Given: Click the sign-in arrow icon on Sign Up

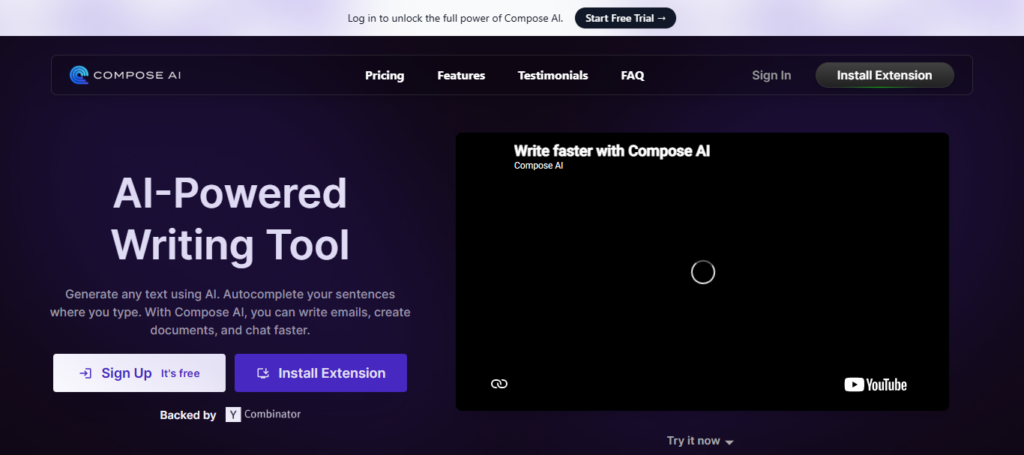Looking at the screenshot, I should pyautogui.click(x=85, y=373).
